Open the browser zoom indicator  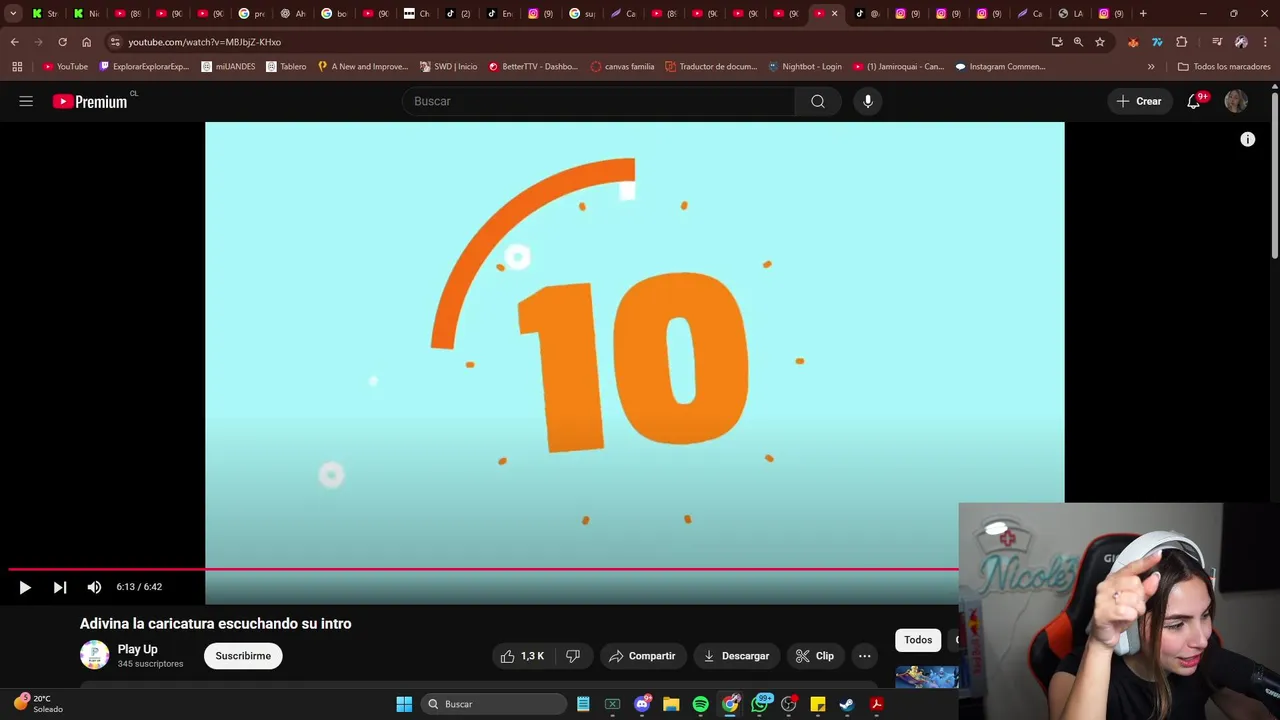tap(1078, 42)
